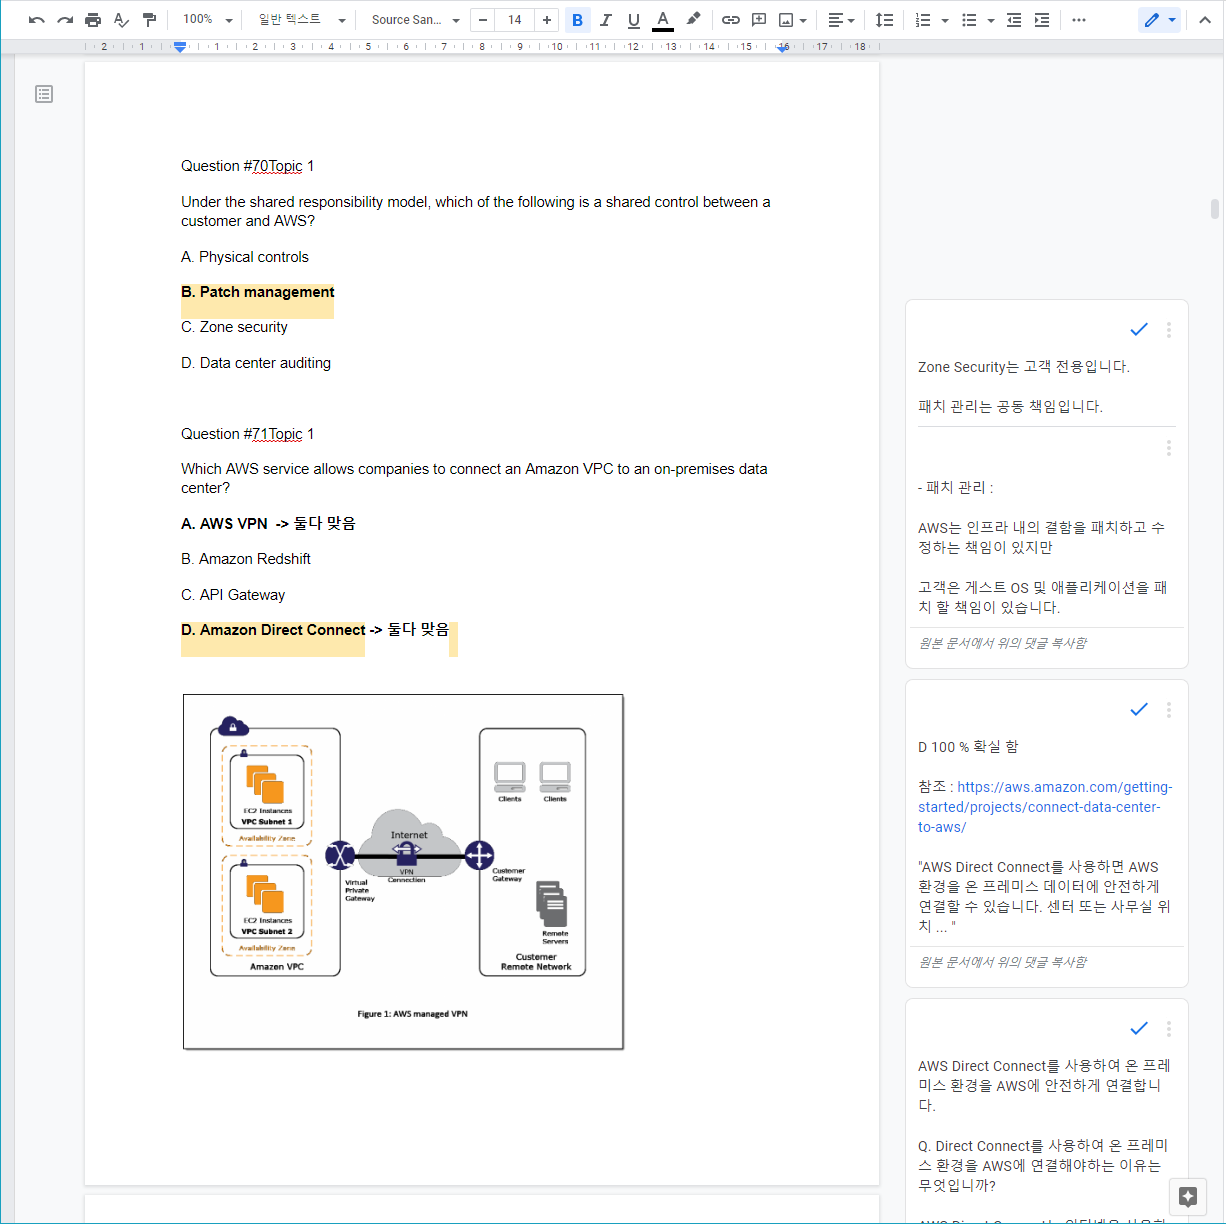This screenshot has height=1224, width=1226.
Task: Open the insert image dropdown arrow
Action: click(803, 20)
